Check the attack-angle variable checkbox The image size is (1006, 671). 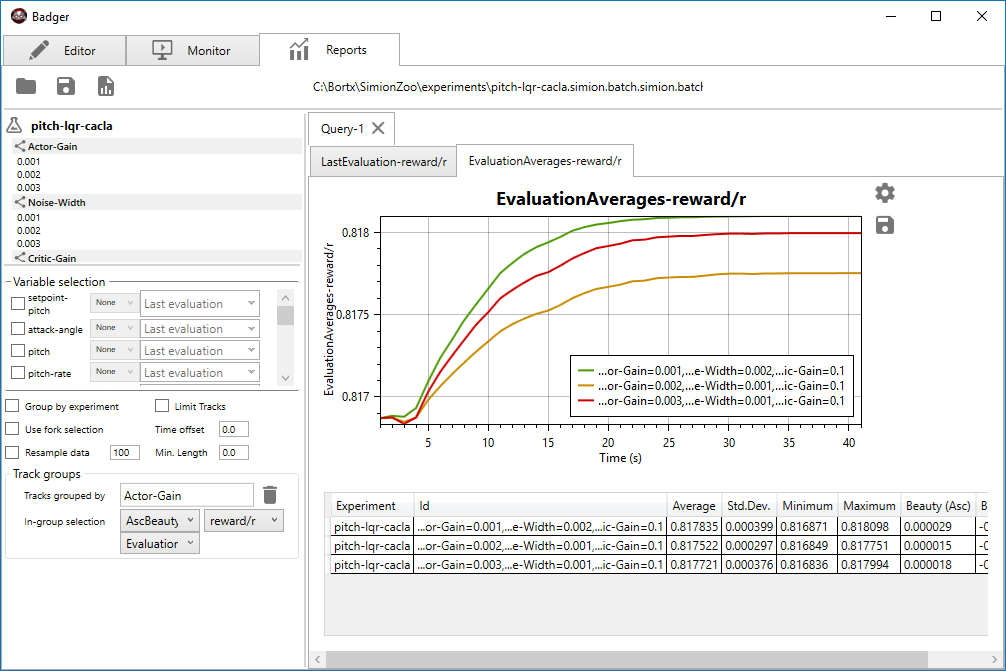(18, 328)
